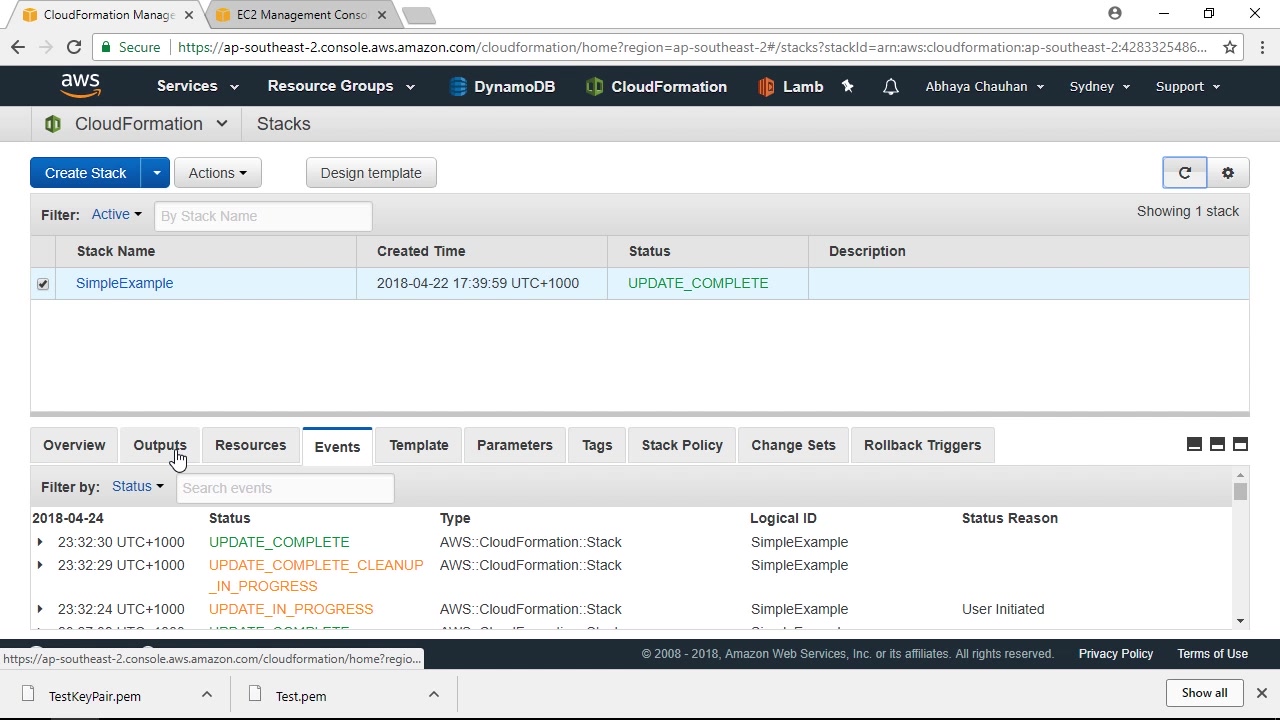Click Show all downloads button

coord(1204,693)
